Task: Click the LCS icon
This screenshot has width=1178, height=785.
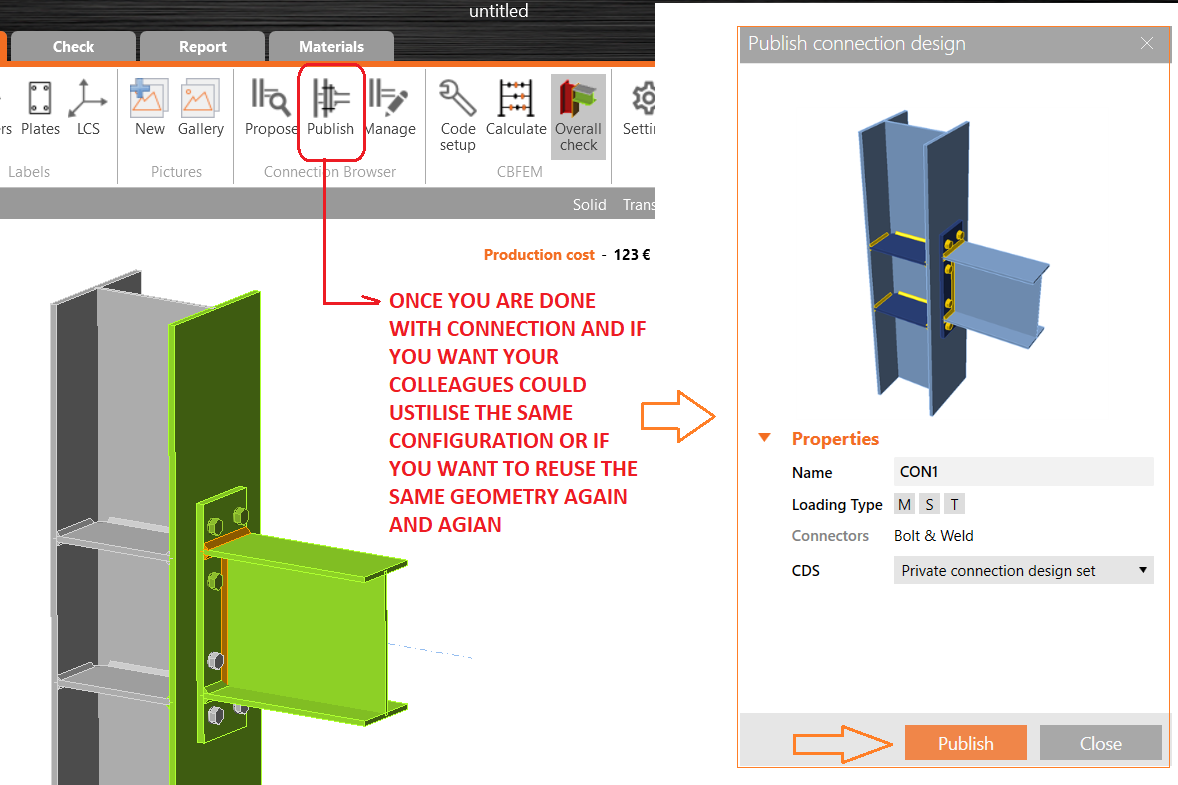Action: (88, 107)
